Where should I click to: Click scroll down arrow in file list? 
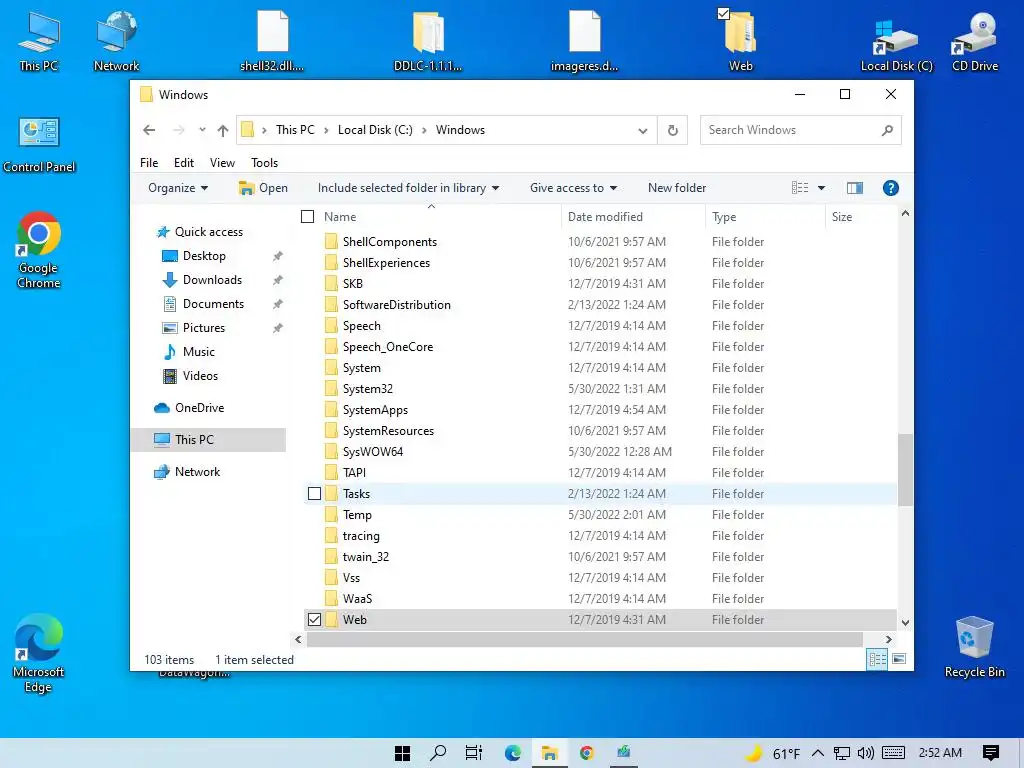pos(905,622)
